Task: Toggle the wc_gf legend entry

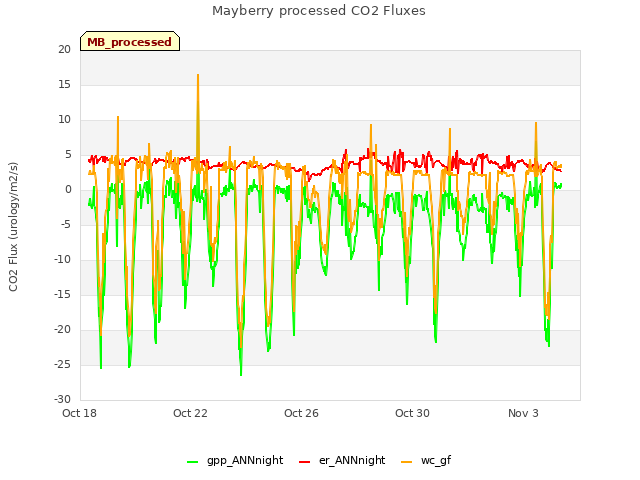Action: click(x=426, y=460)
